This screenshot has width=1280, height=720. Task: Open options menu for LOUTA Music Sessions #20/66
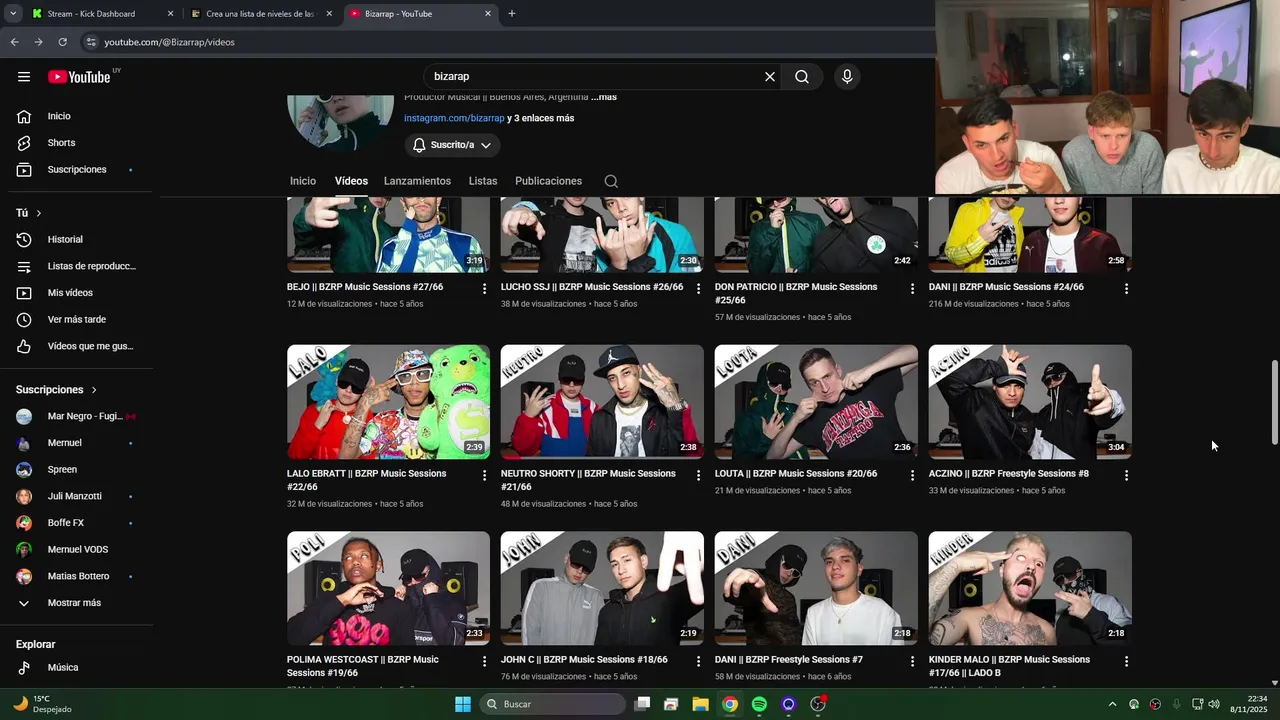coord(912,476)
